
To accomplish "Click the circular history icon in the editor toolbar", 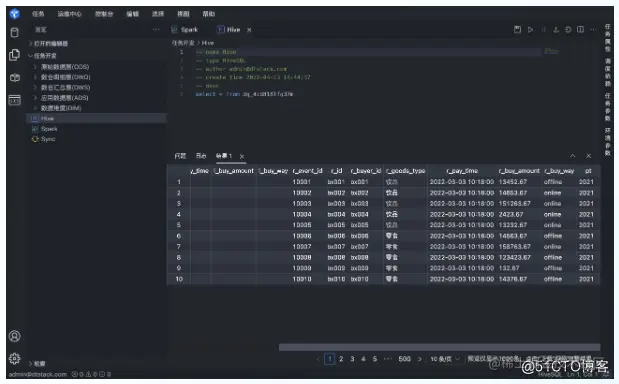I will (568, 30).
